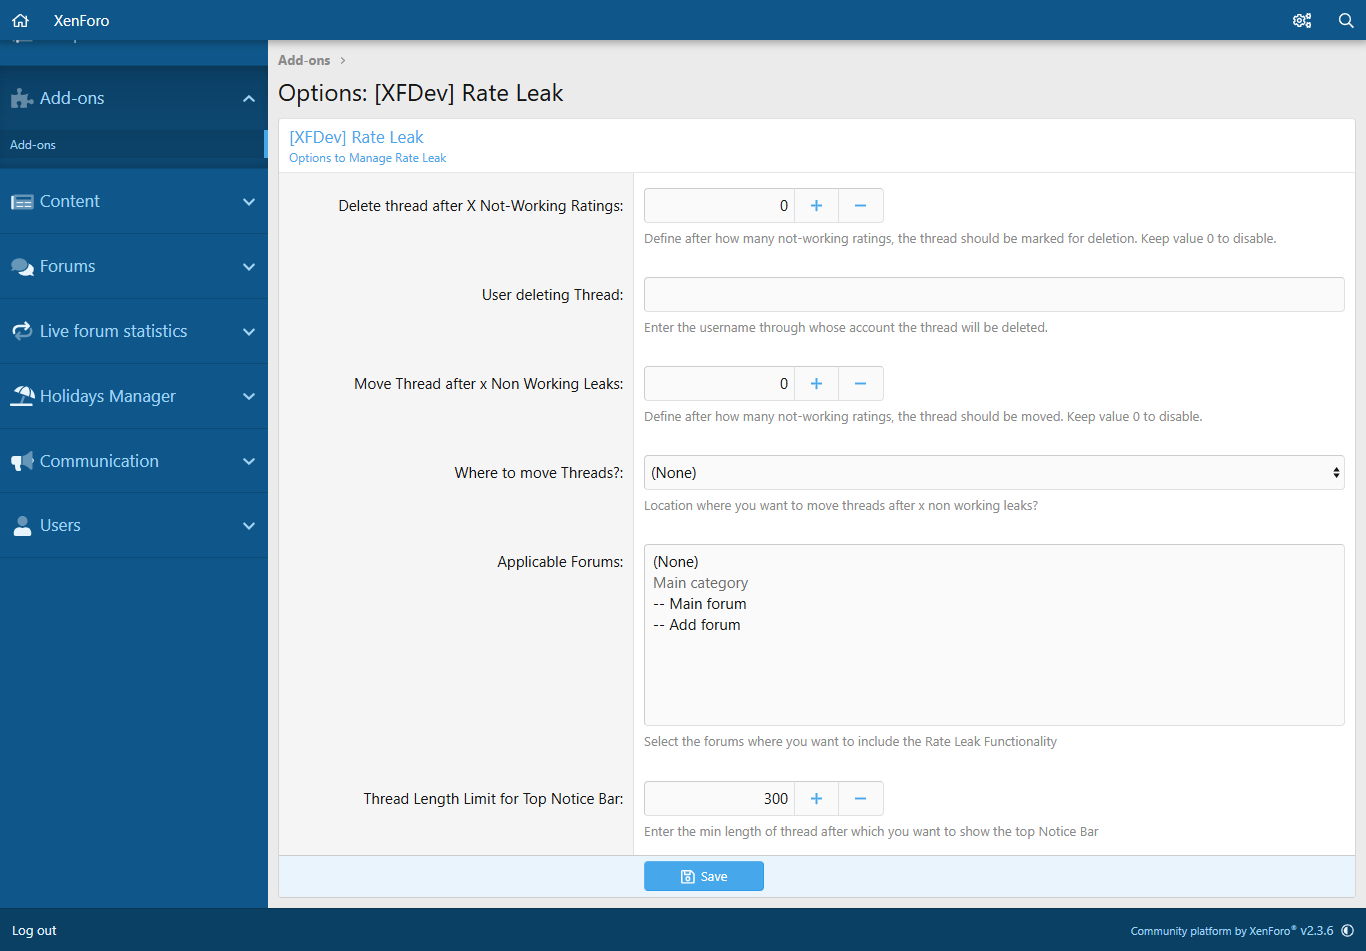The width and height of the screenshot is (1366, 951).
Task: Decrease Thread Length Limit with minus
Action: [860, 799]
